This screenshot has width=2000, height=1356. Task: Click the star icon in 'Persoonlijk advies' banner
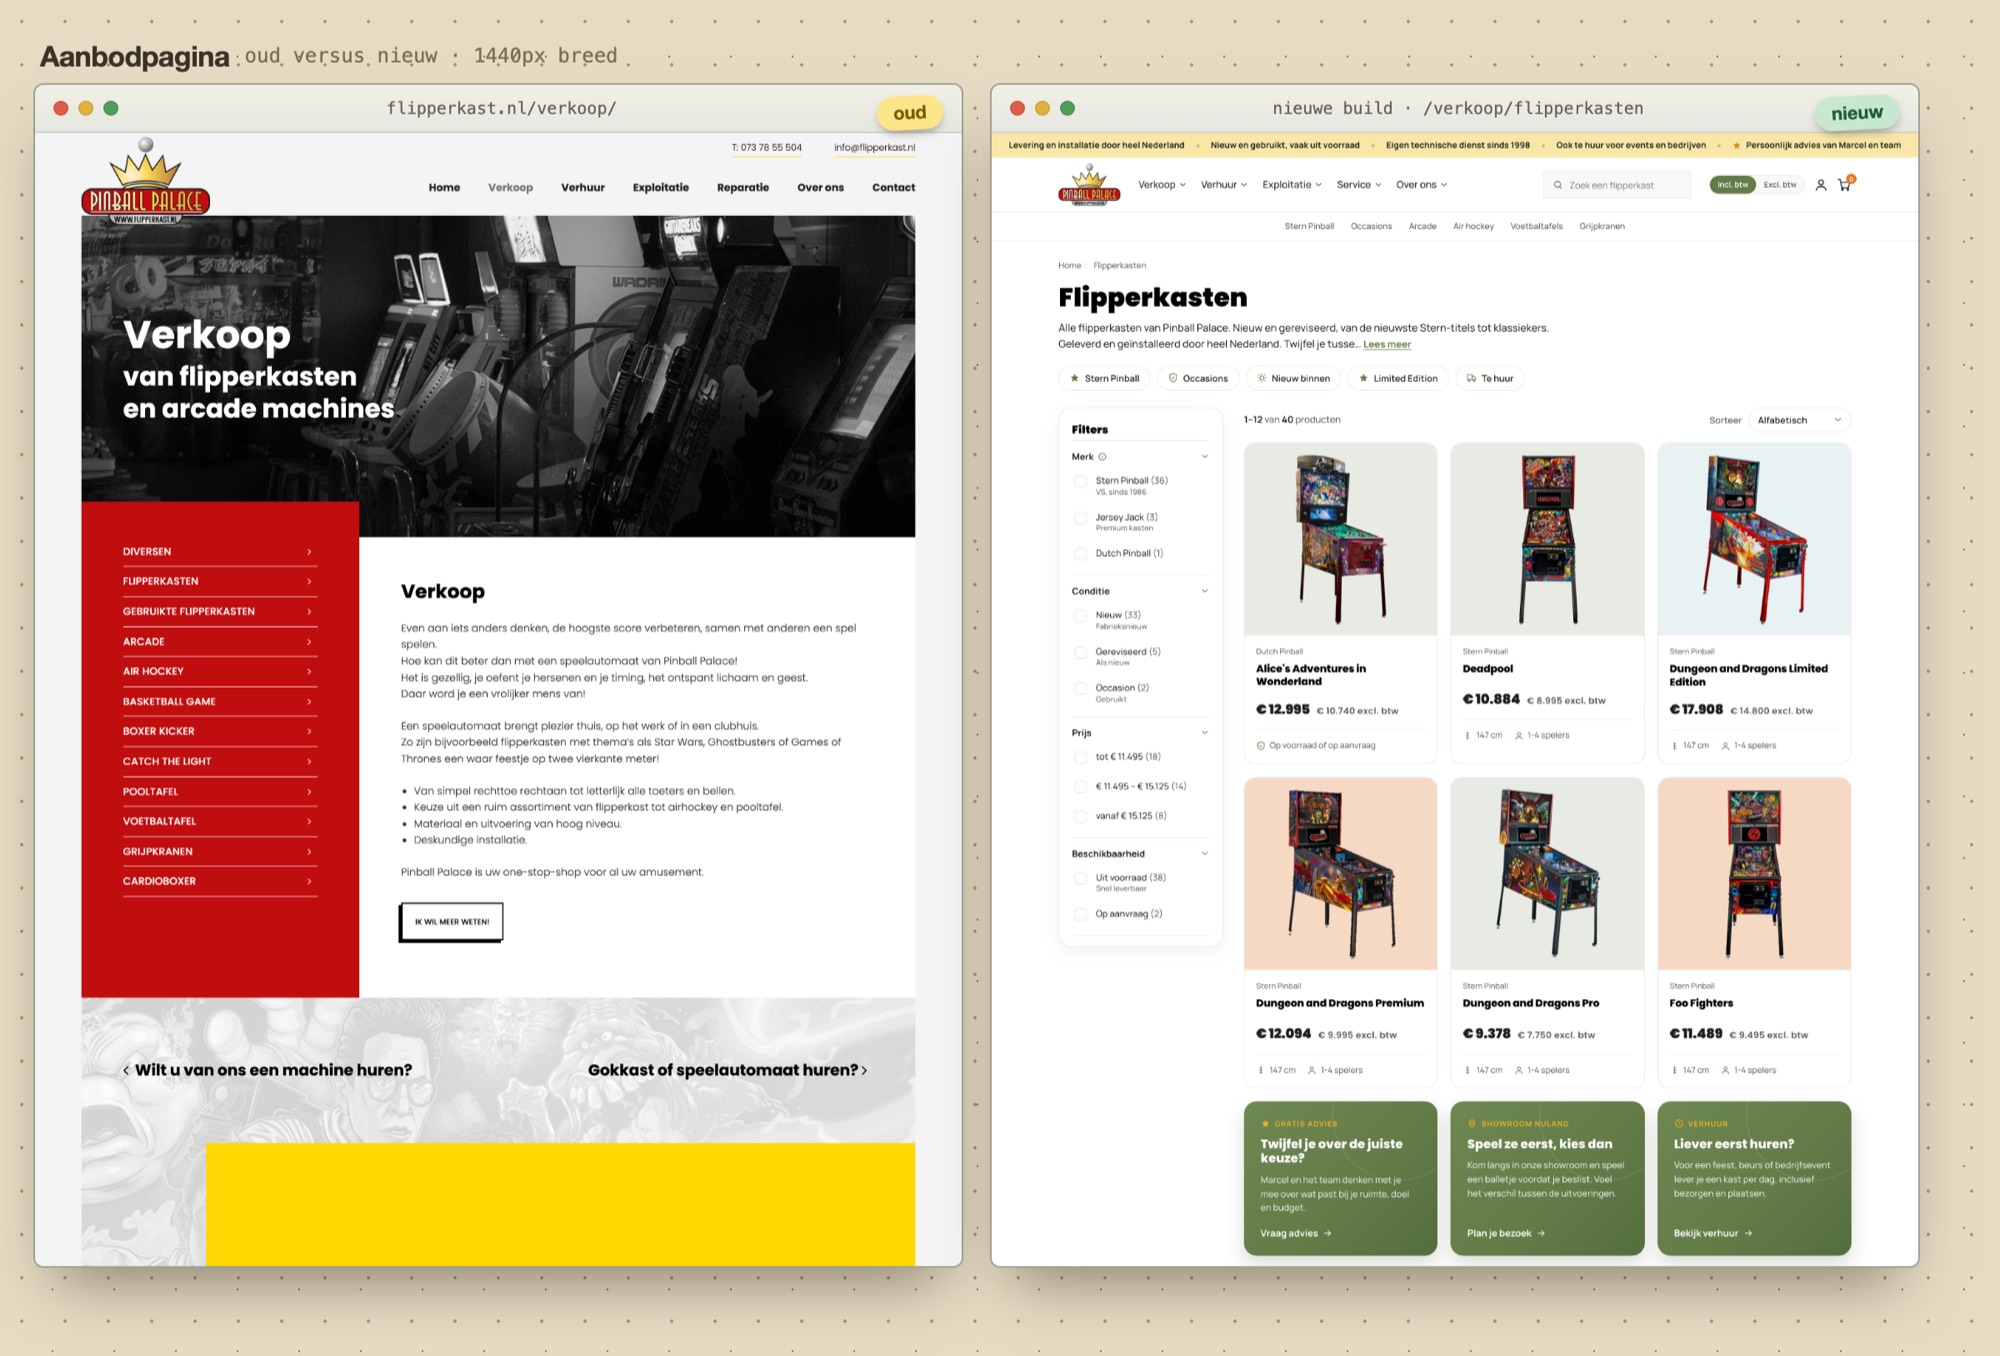1737,145
